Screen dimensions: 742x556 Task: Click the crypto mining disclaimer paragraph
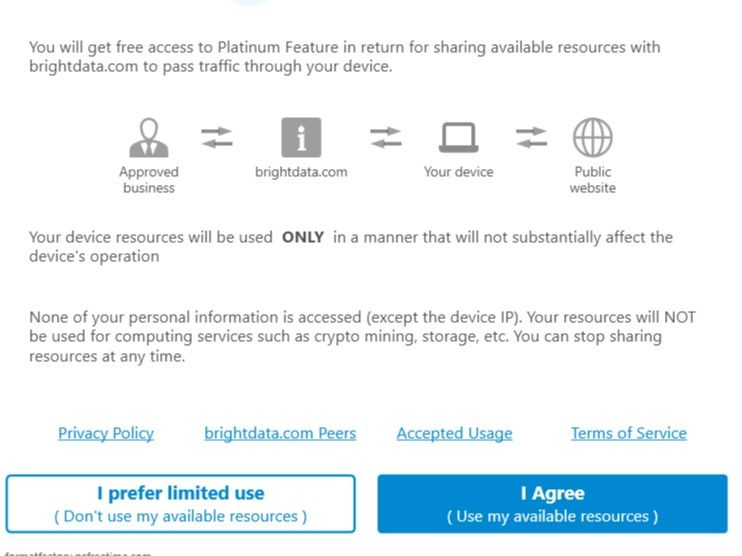click(x=362, y=336)
